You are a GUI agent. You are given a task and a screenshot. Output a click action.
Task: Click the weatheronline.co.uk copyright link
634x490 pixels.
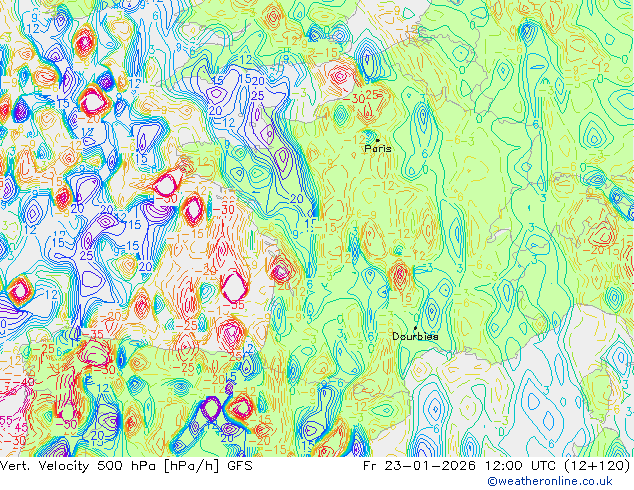[x=550, y=481]
